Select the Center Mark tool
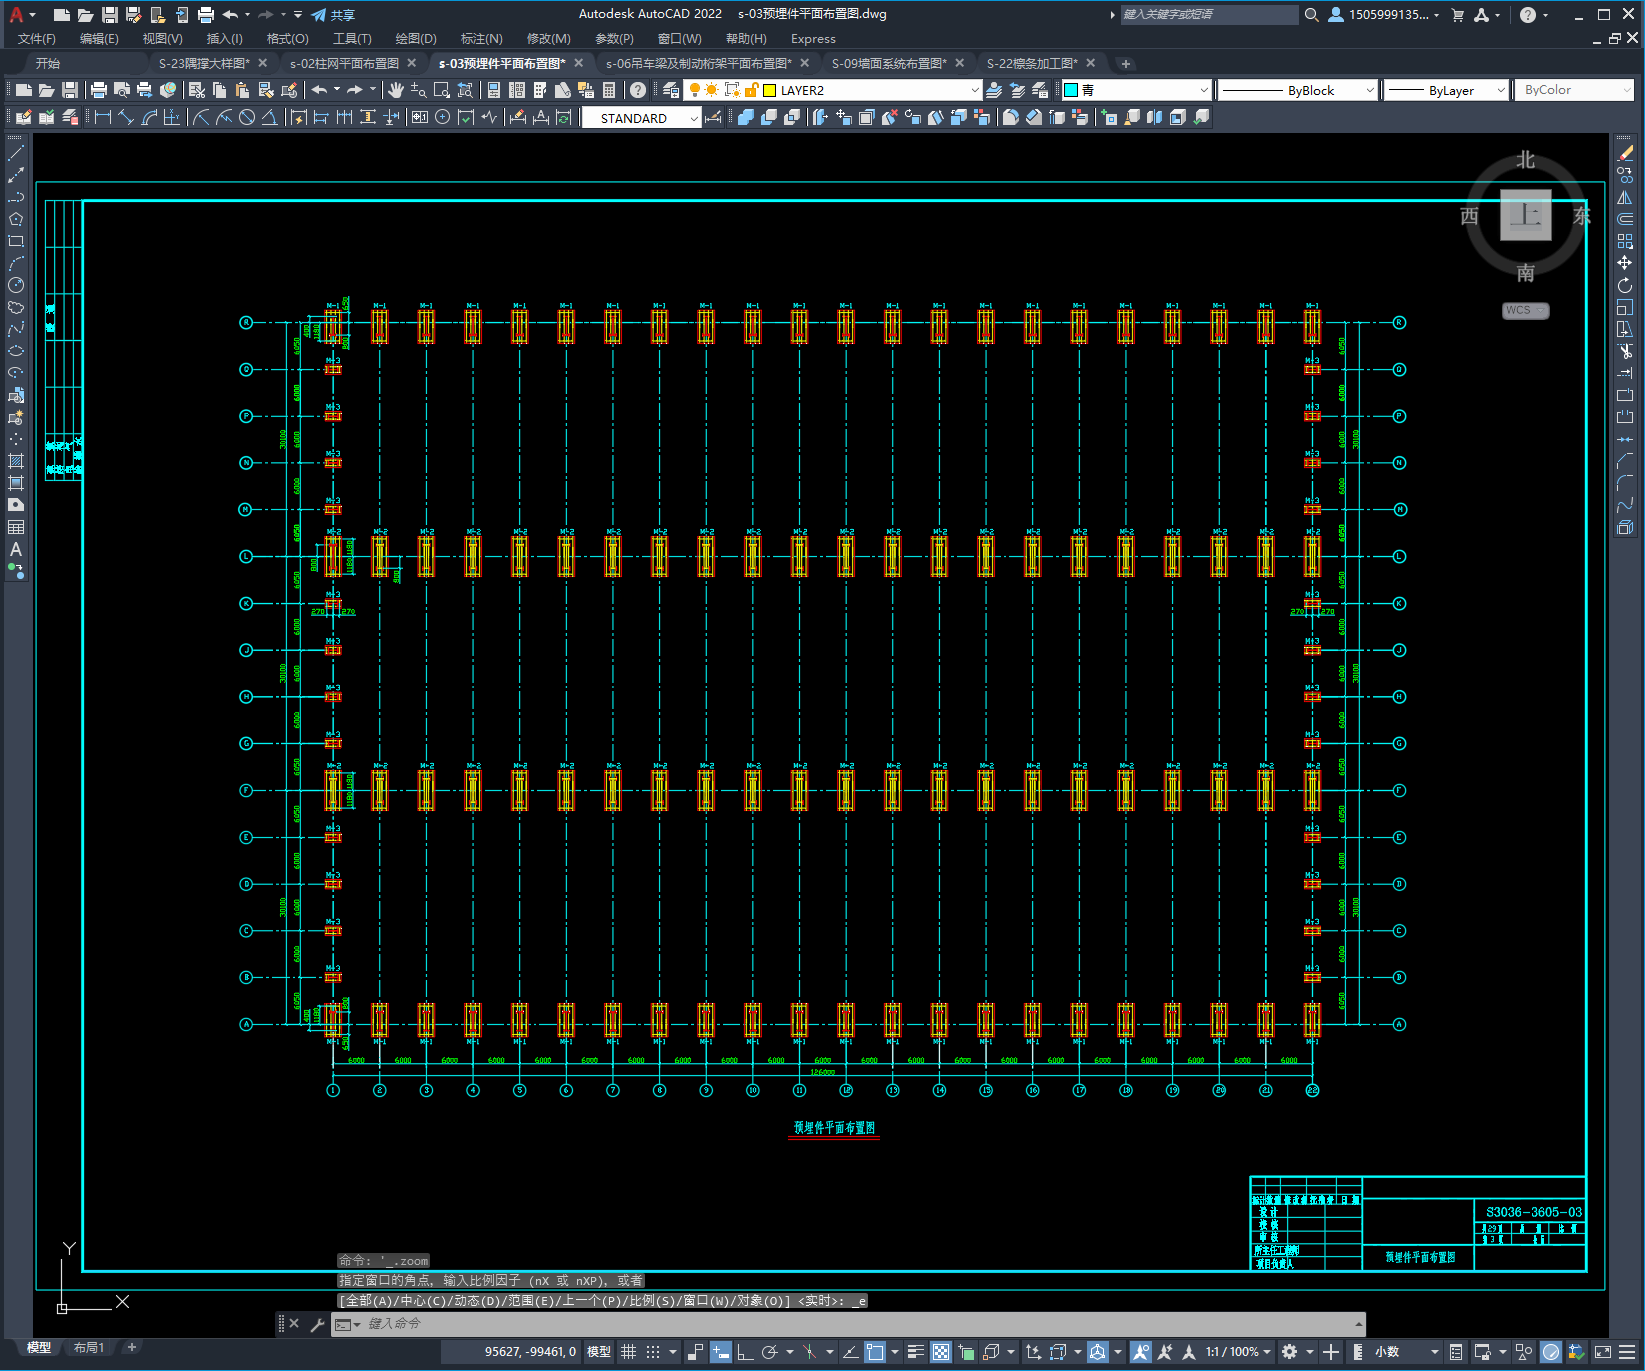This screenshot has width=1645, height=1371. [x=442, y=117]
